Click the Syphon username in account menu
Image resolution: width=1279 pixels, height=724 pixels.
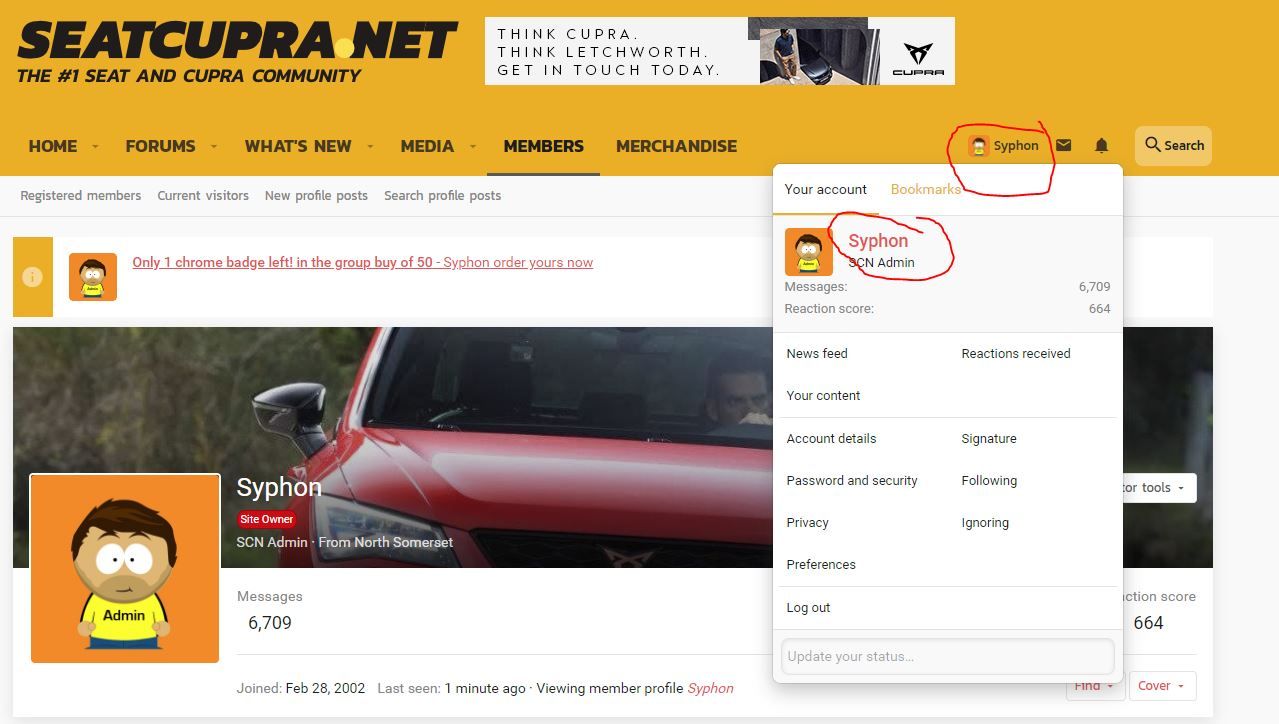pos(878,241)
